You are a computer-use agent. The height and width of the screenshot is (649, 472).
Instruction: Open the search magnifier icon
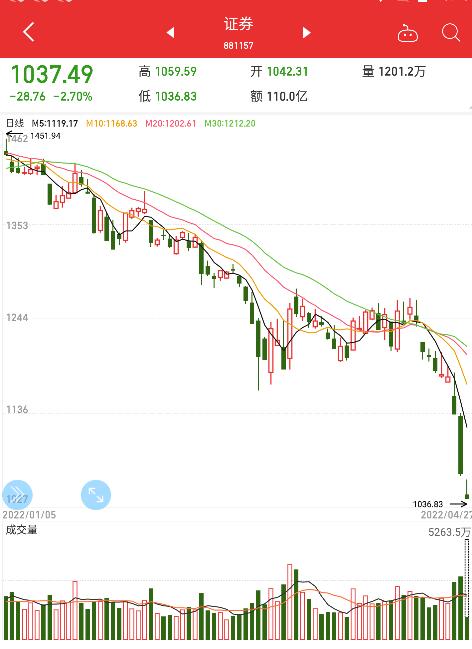coord(450,33)
